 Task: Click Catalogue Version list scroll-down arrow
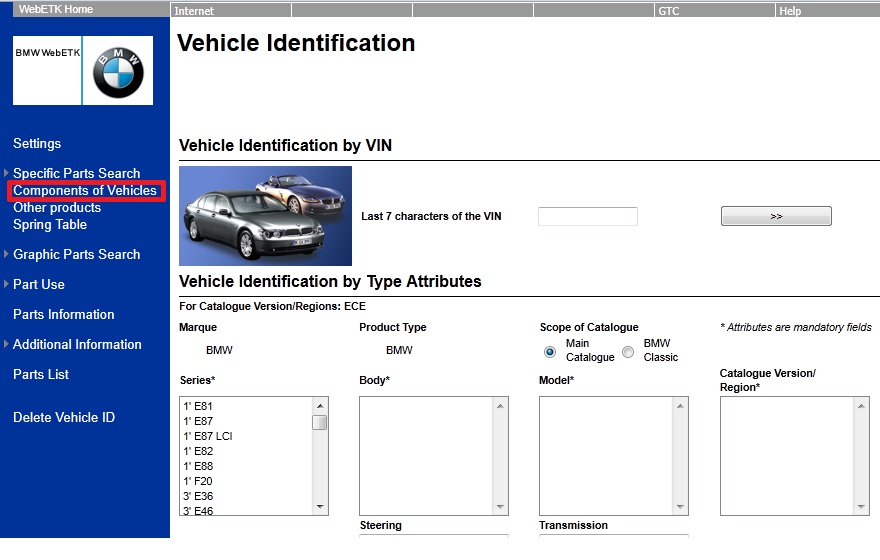(861, 507)
